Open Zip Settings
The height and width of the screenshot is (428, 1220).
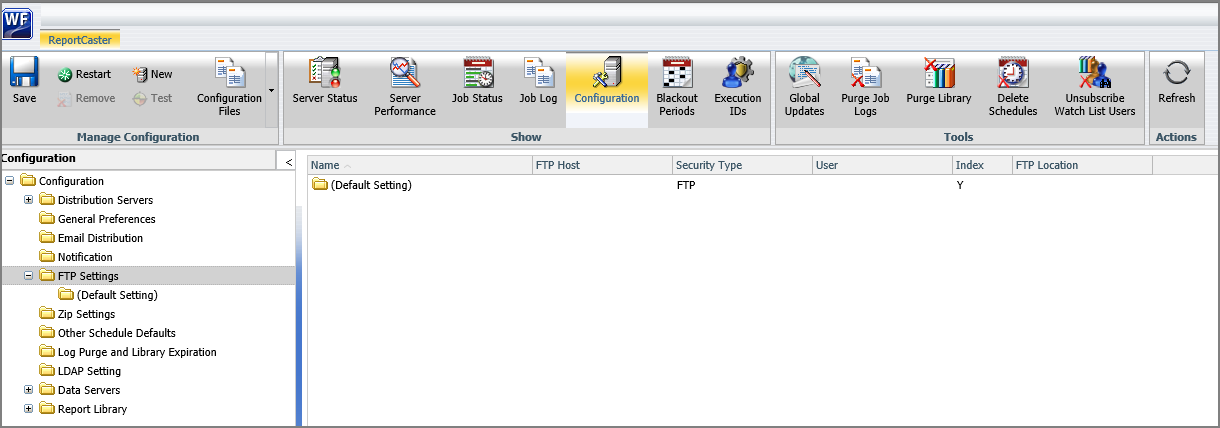click(x=77, y=314)
